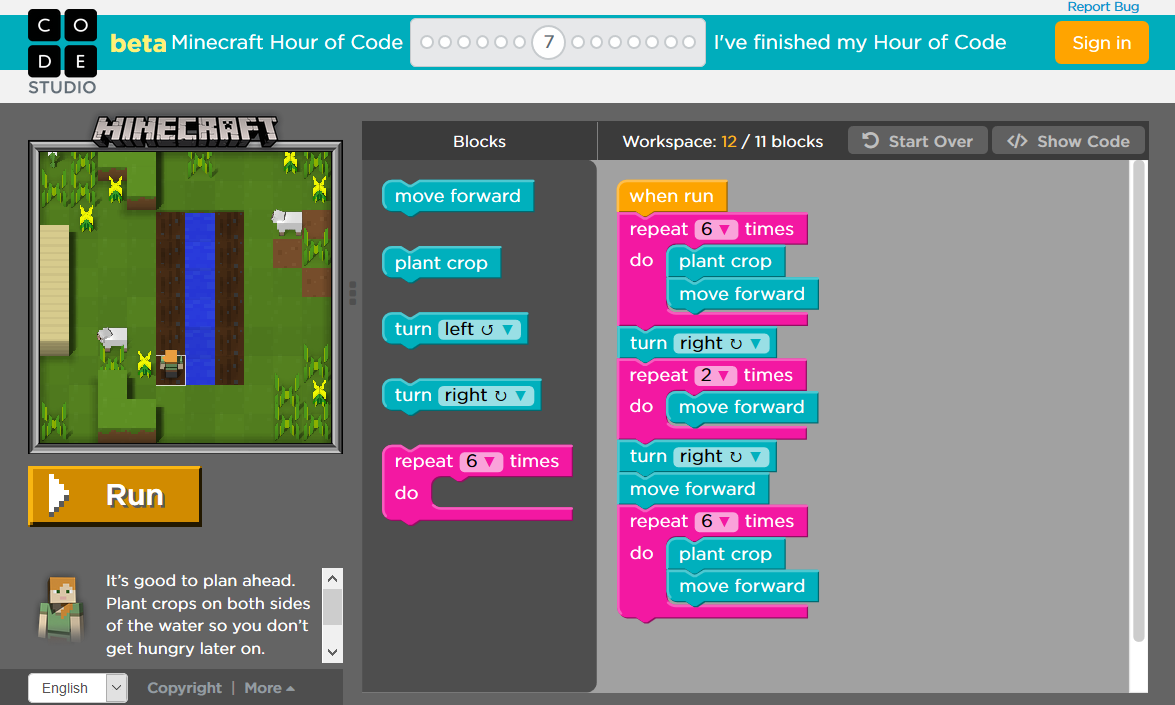This screenshot has width=1175, height=705.
Task: Open repeat 2 times count dropdown
Action: (x=716, y=375)
